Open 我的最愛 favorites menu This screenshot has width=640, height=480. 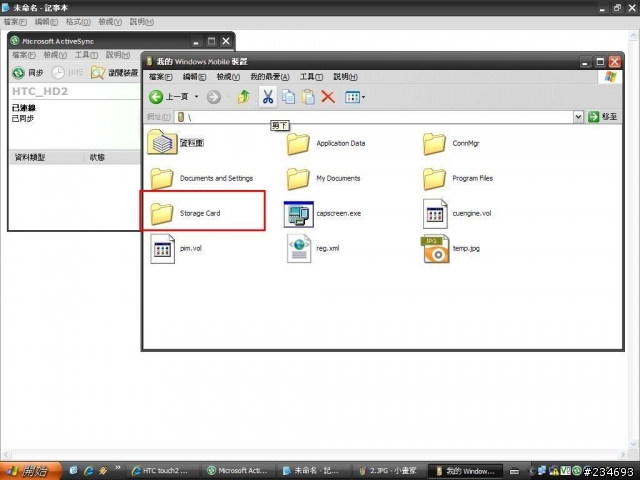(x=269, y=77)
